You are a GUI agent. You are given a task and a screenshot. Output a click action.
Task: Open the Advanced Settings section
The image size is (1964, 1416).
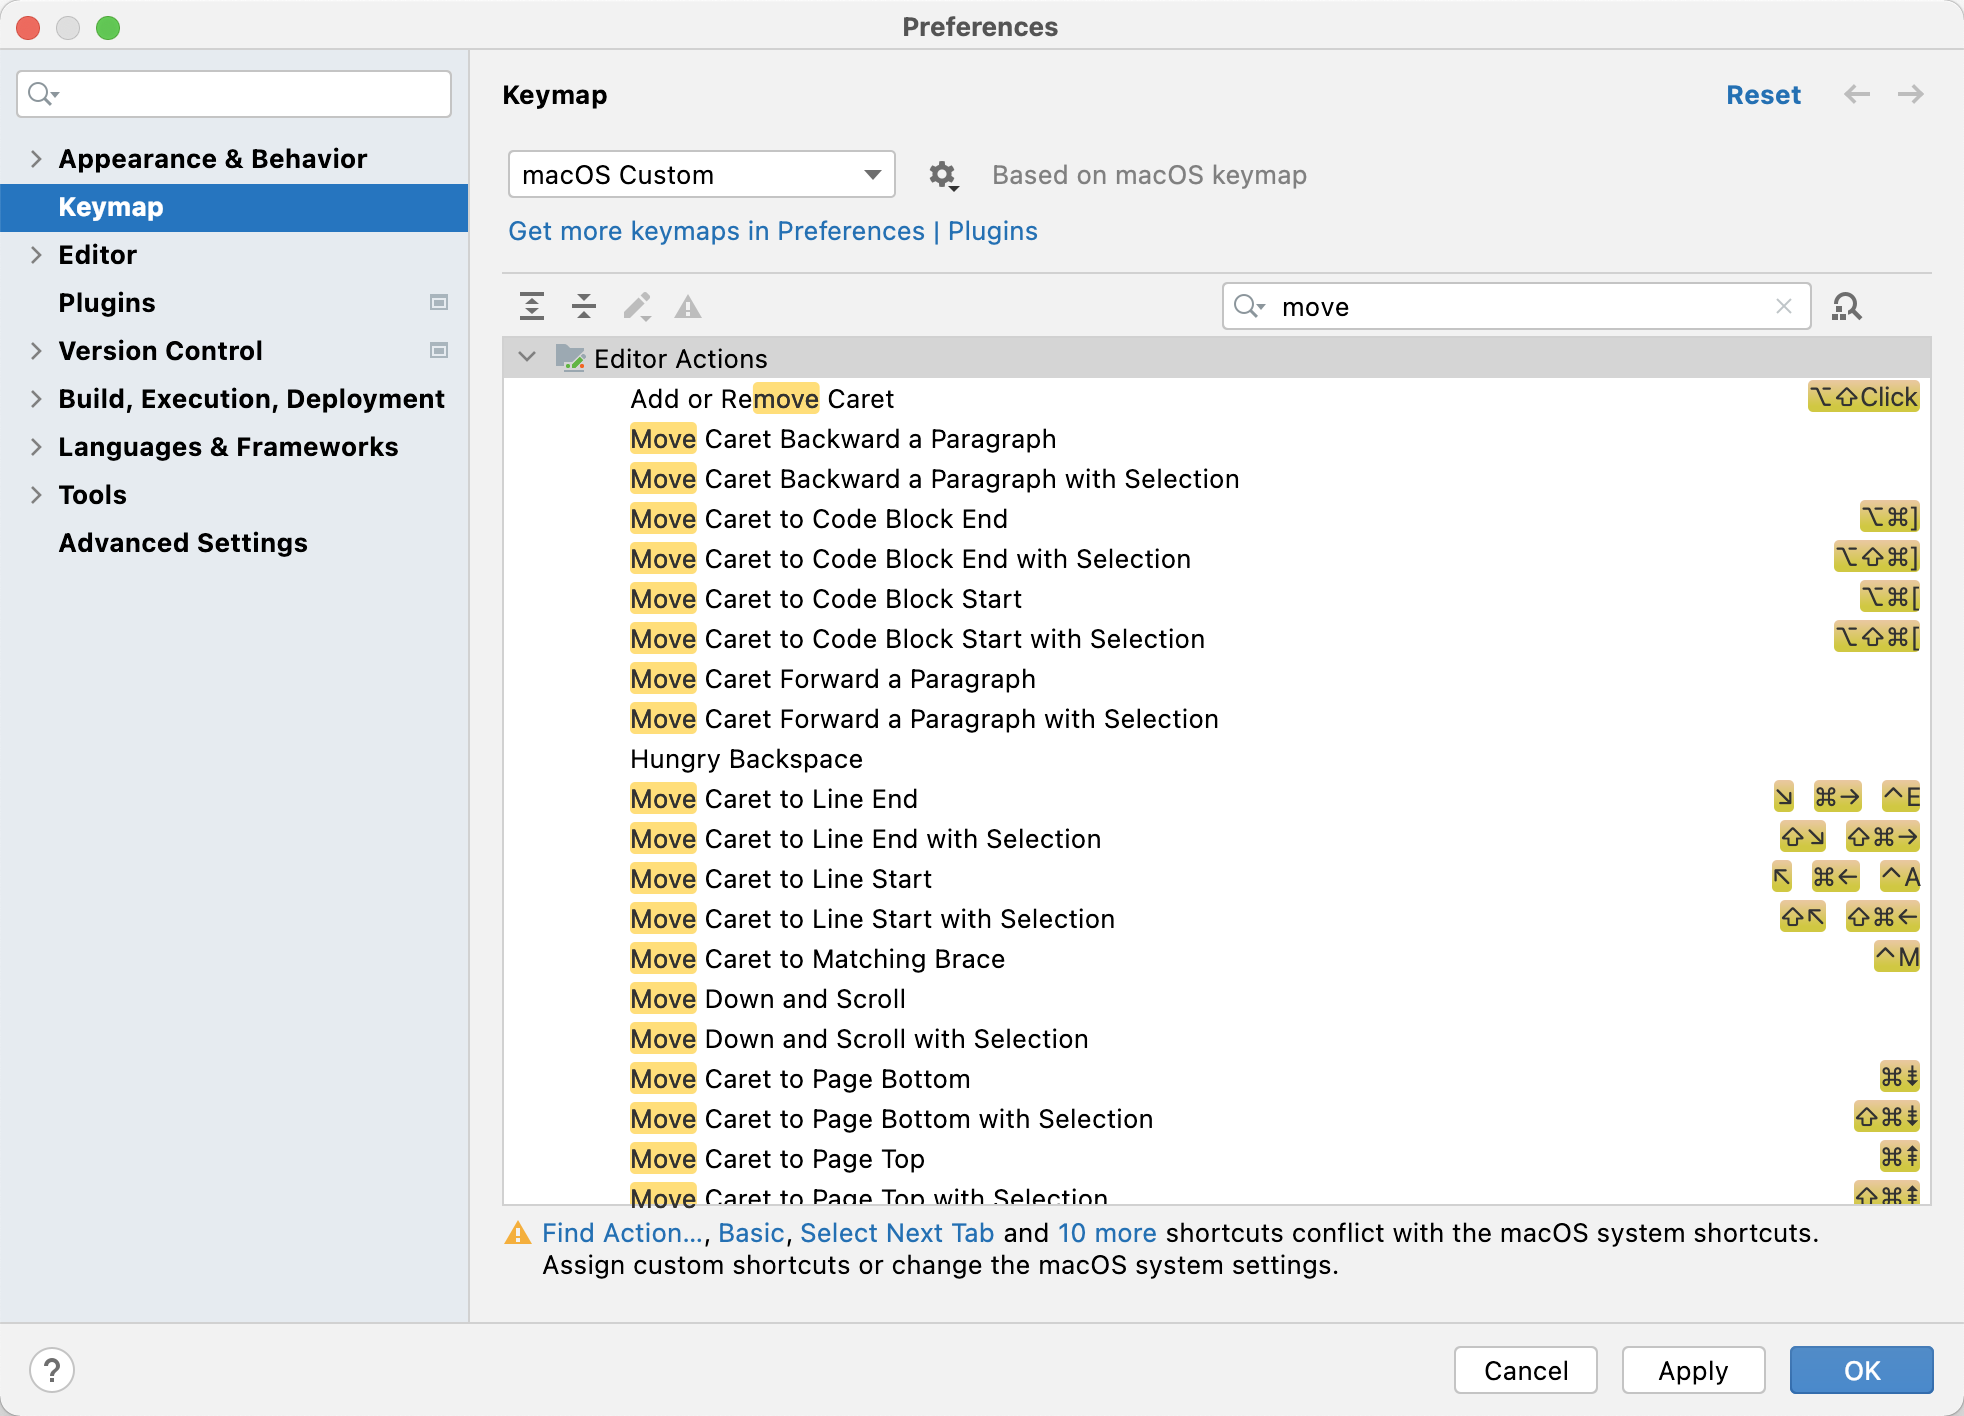(x=183, y=543)
